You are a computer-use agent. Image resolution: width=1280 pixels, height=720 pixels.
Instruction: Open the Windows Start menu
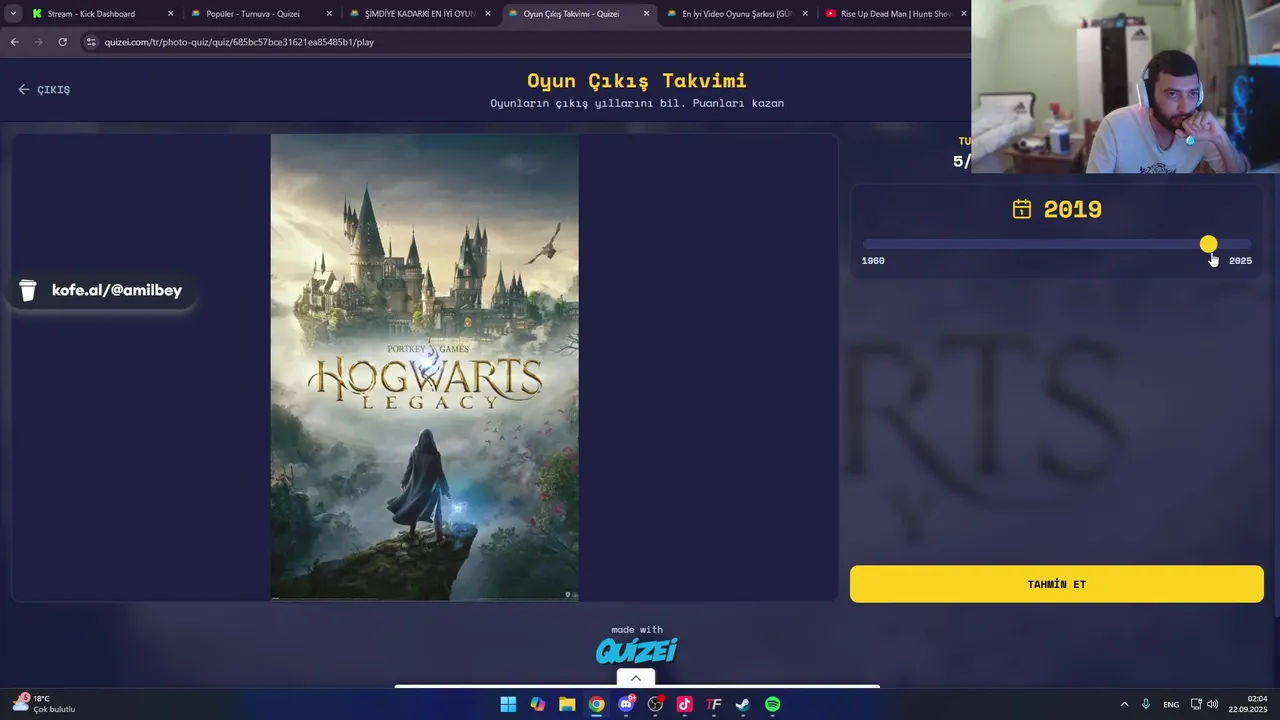pos(508,704)
